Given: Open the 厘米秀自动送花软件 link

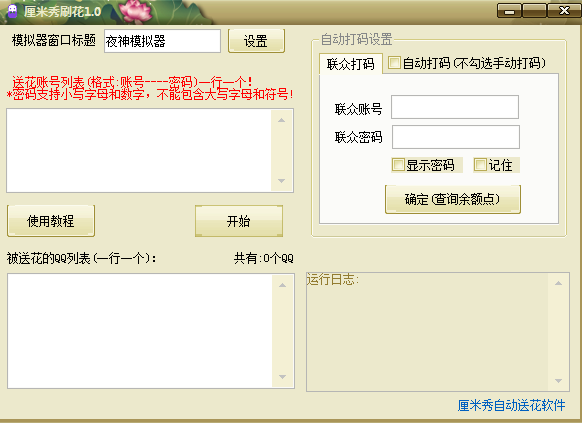Looking at the screenshot, I should [x=511, y=405].
